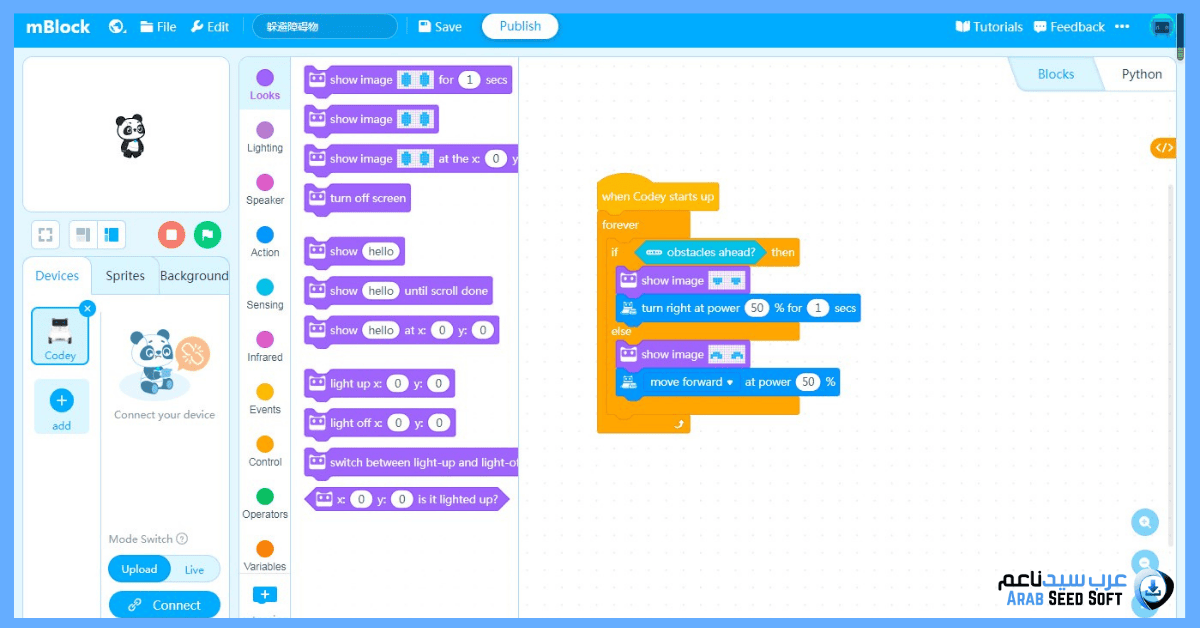The height and width of the screenshot is (628, 1200).
Task: Click the Connect button
Action: click(164, 605)
